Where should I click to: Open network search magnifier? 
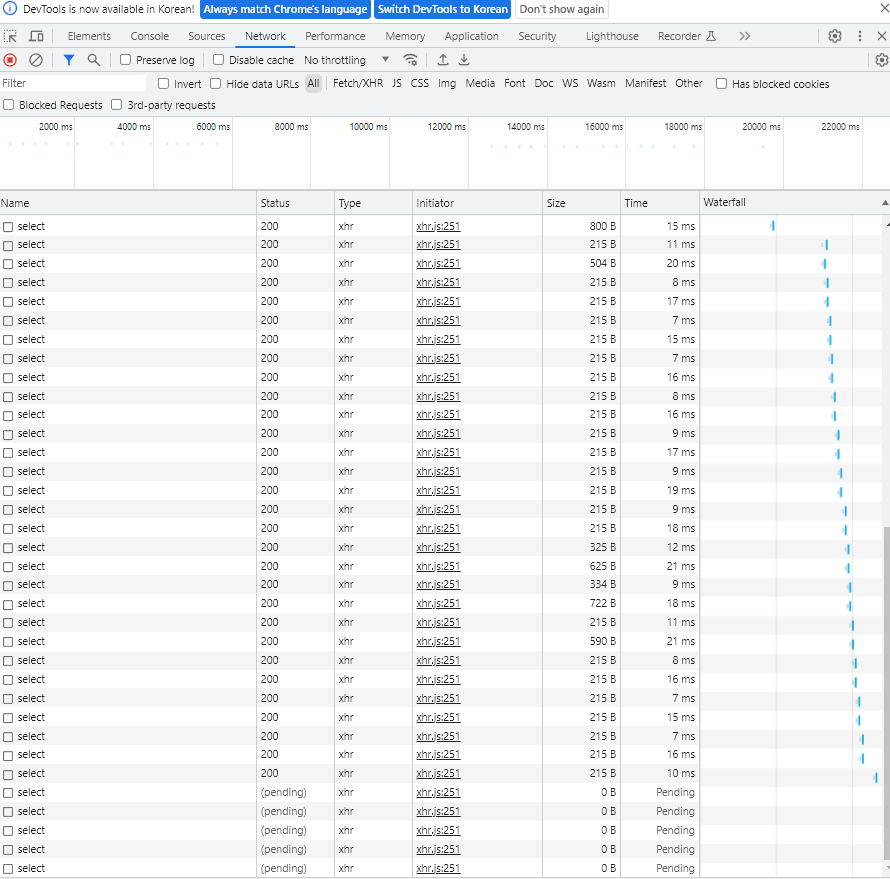pos(94,60)
